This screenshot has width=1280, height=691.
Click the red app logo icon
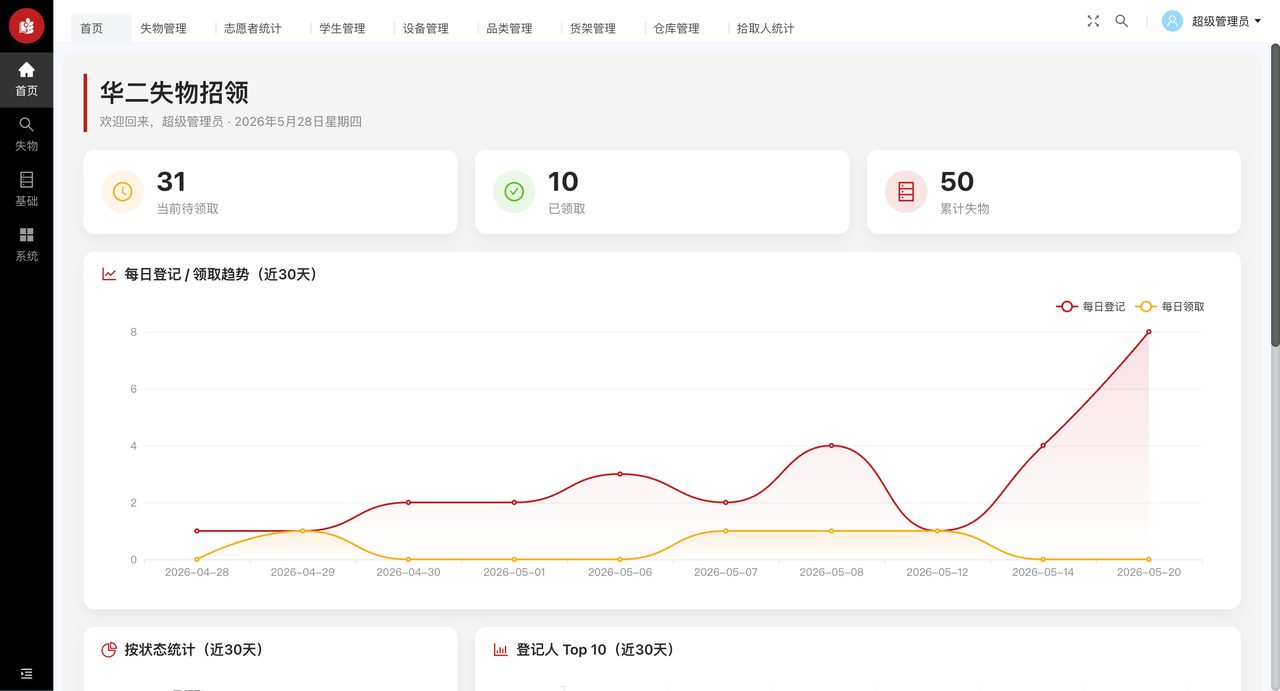pos(26,26)
